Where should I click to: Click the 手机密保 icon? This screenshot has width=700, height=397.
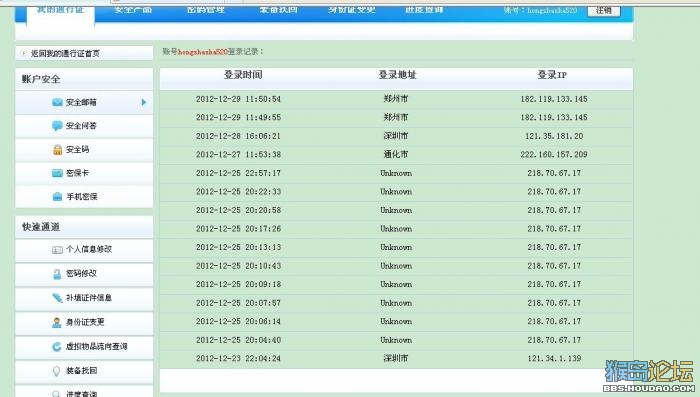click(x=57, y=196)
